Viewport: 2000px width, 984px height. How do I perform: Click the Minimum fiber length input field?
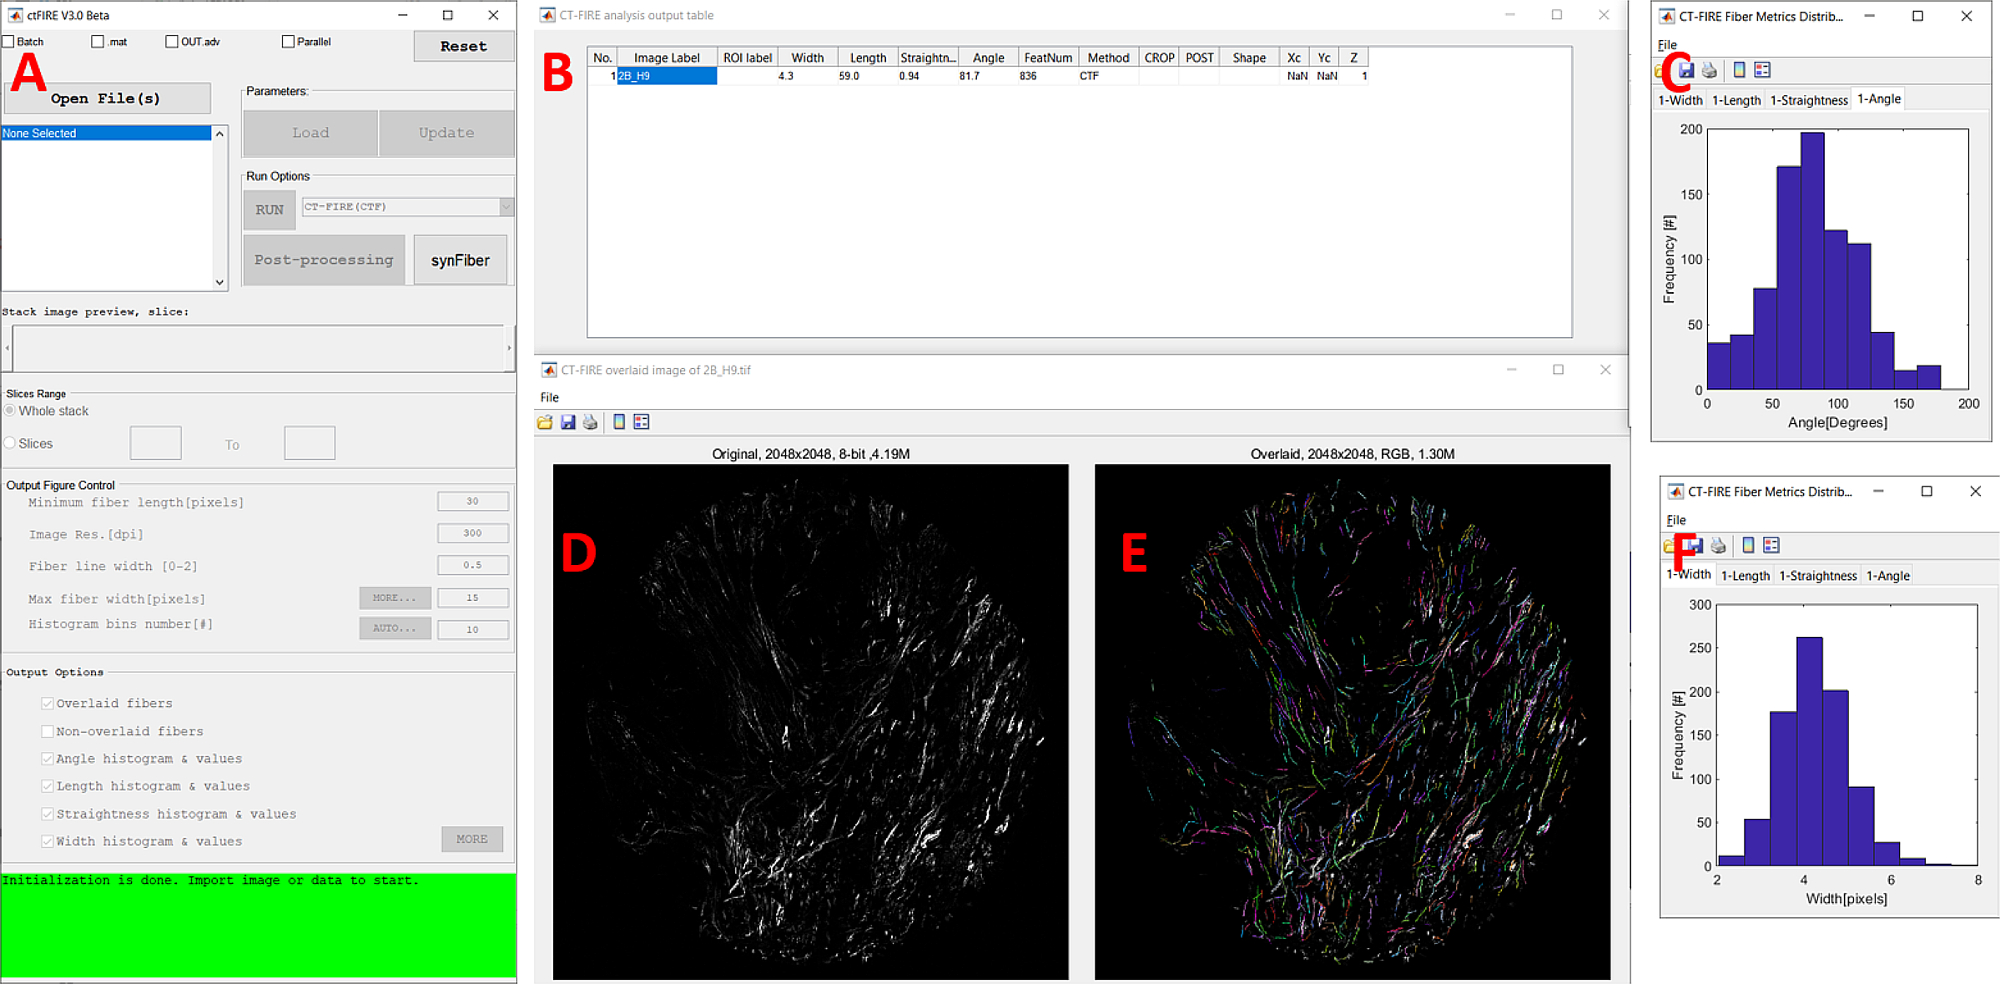click(472, 501)
